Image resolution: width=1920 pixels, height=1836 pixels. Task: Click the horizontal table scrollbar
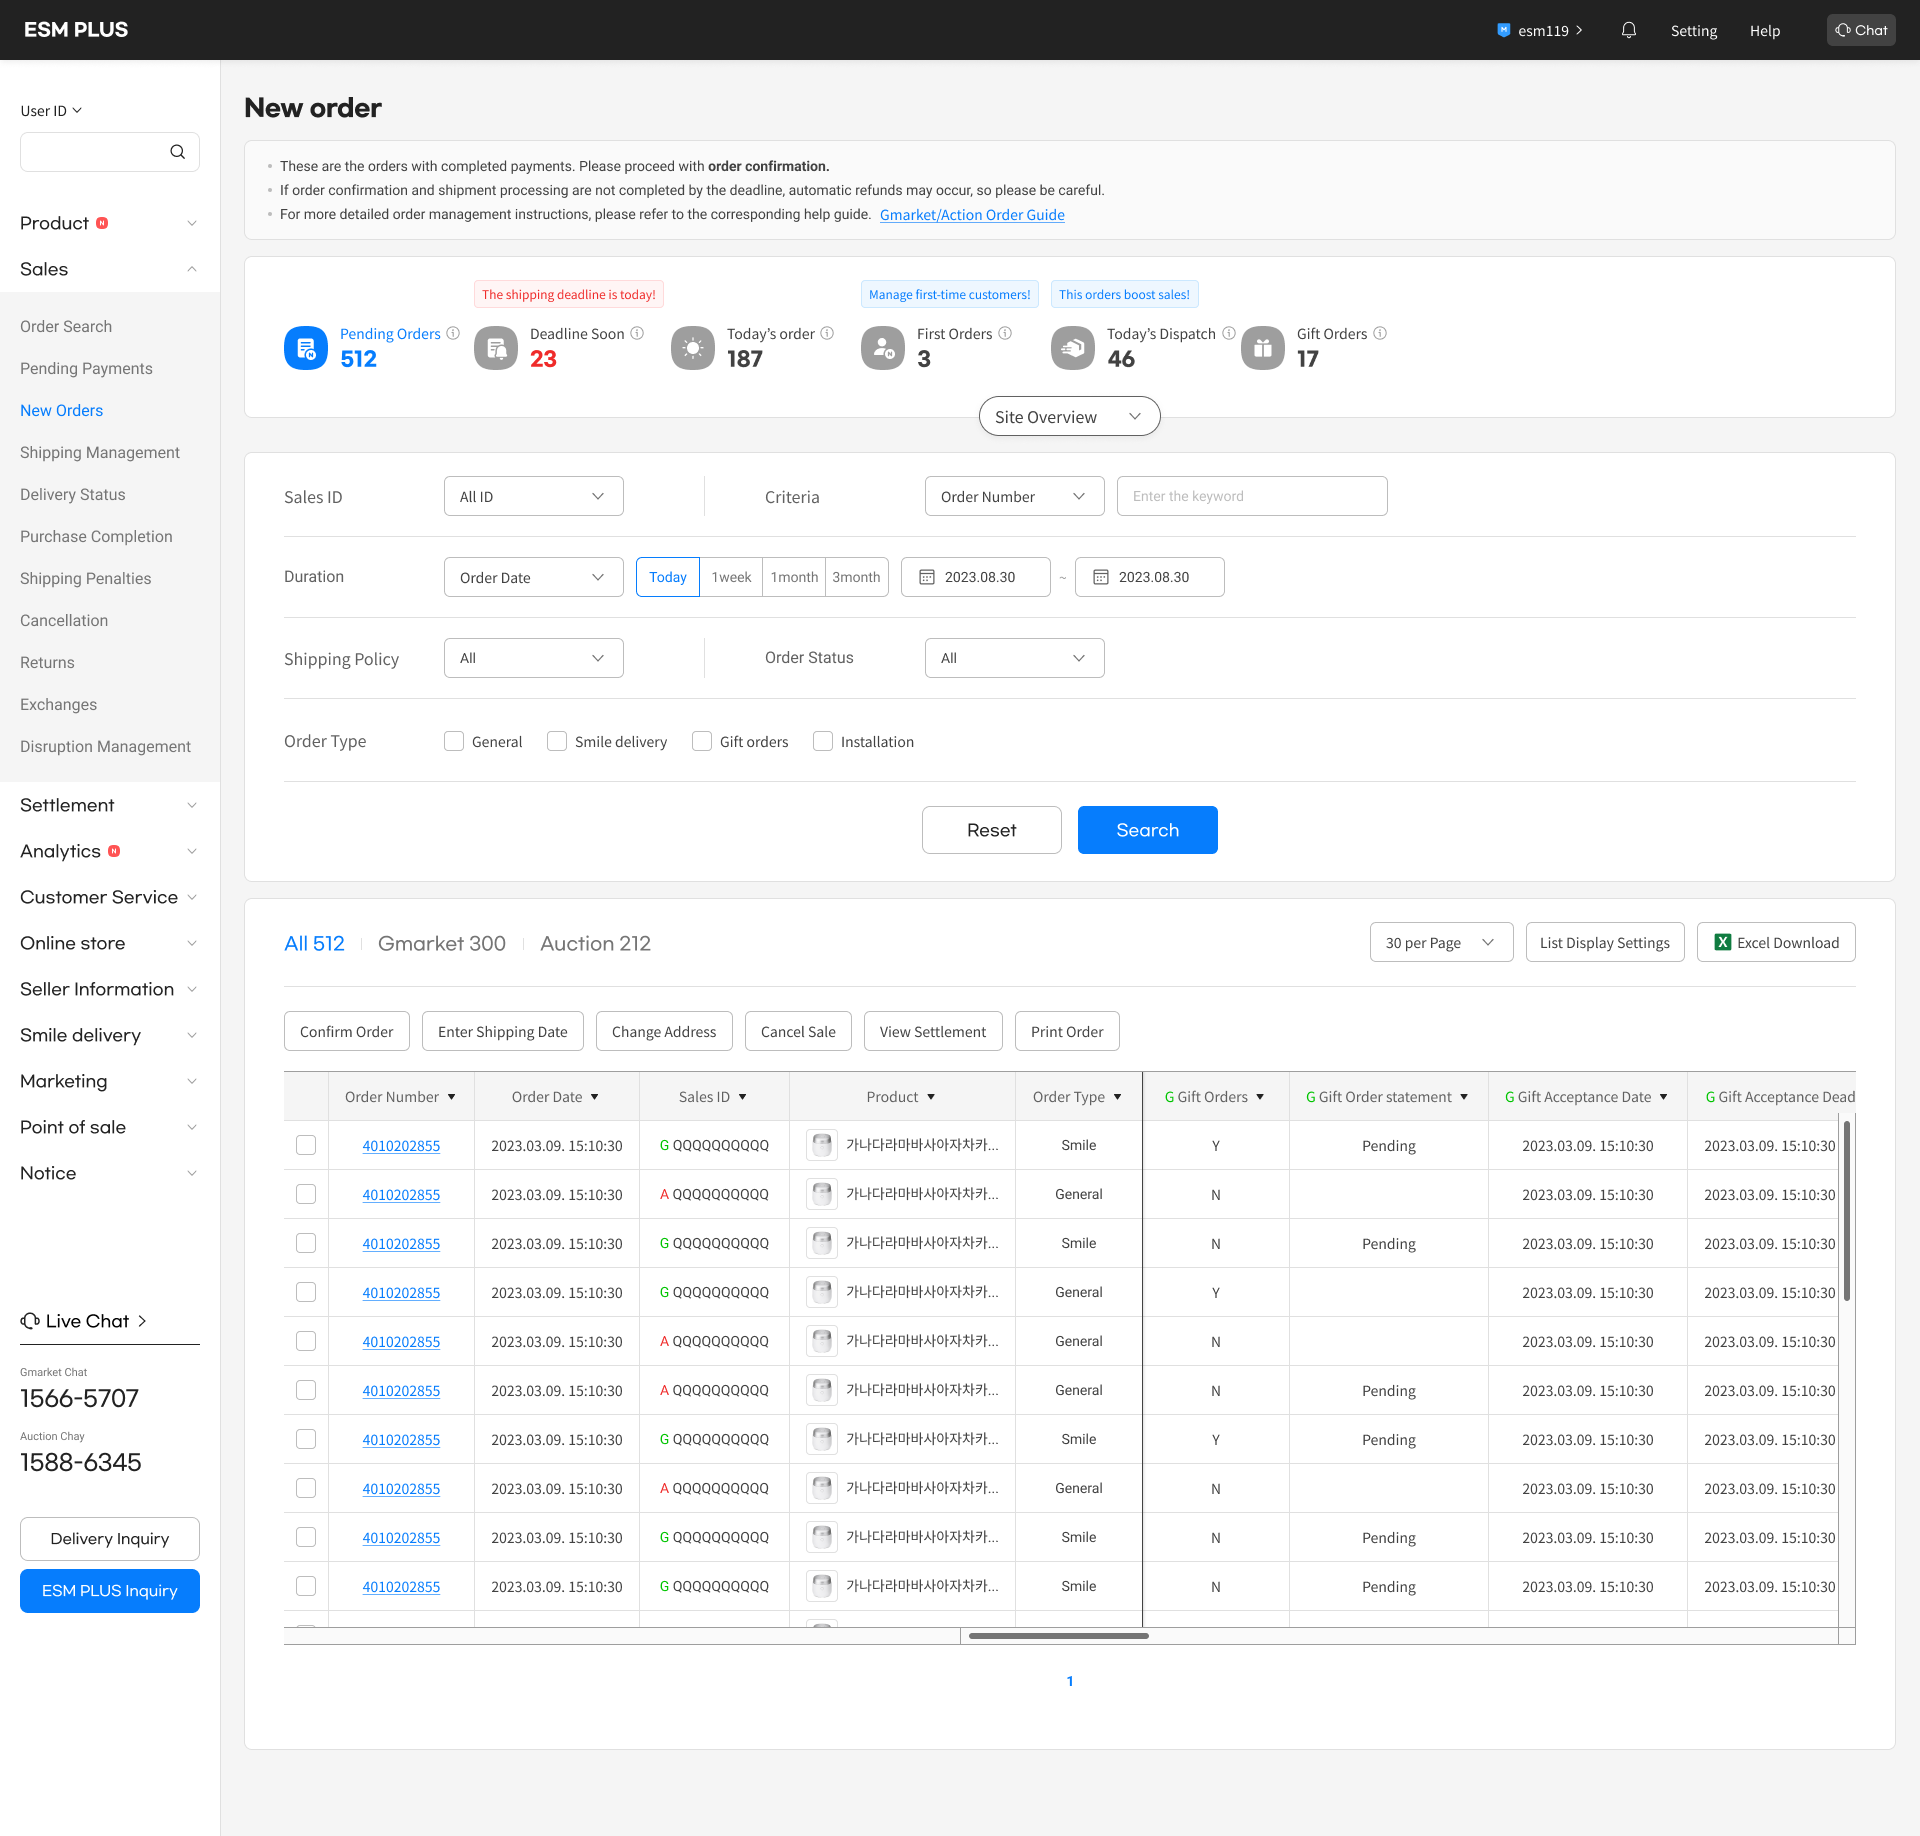tap(1058, 1636)
